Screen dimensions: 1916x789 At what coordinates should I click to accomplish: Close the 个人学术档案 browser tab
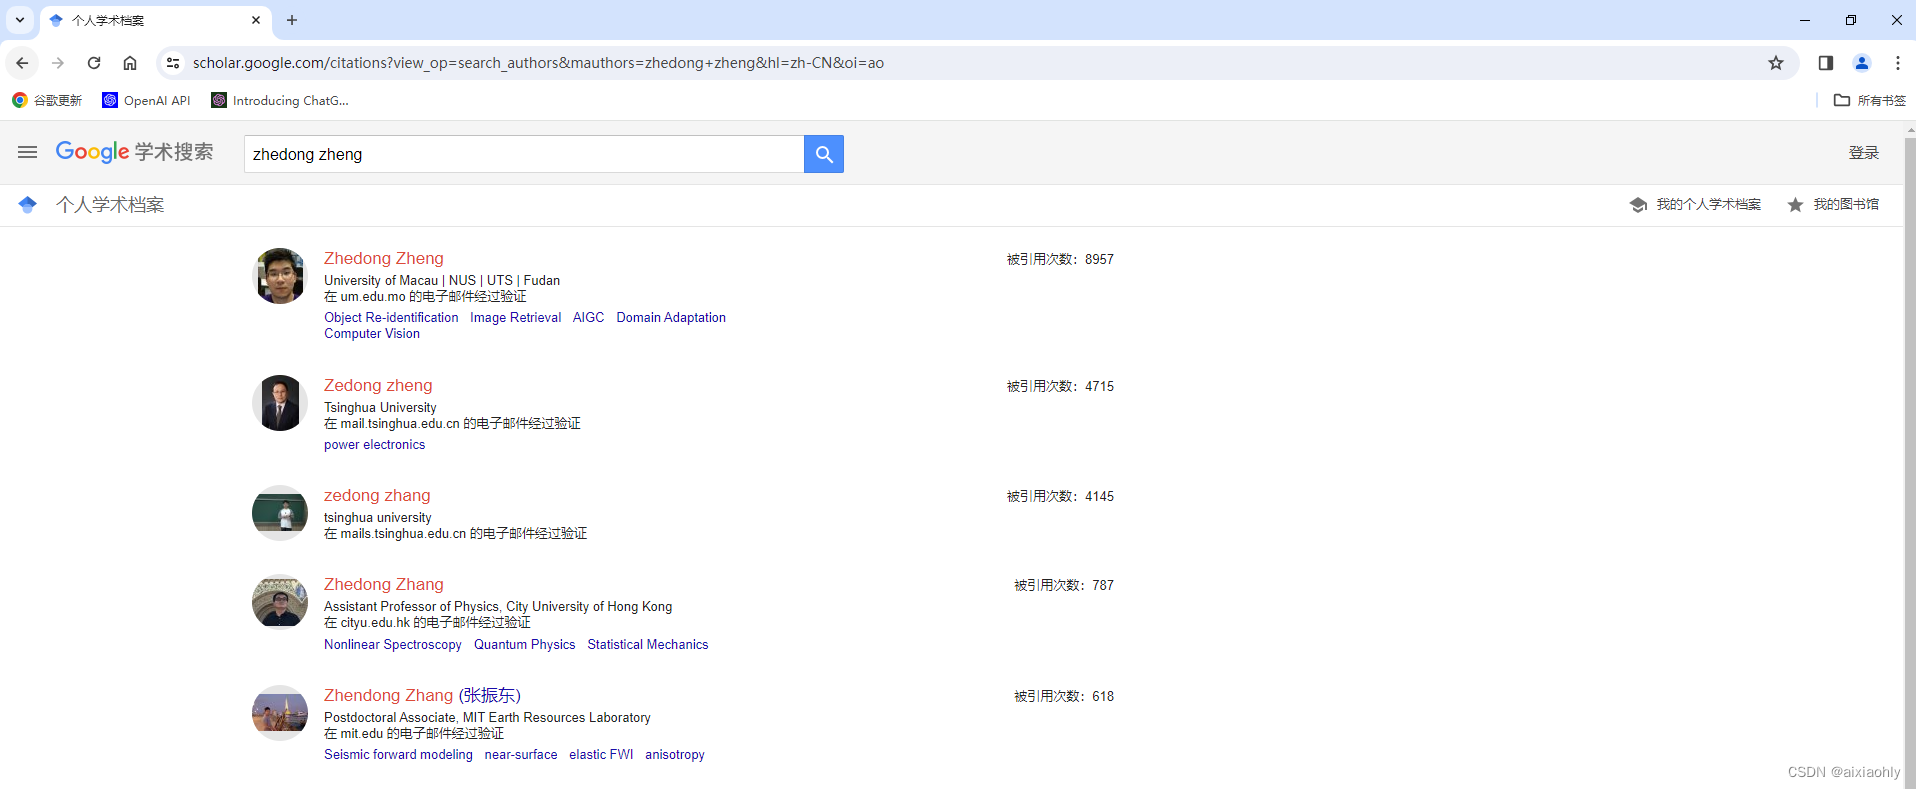pyautogui.click(x=256, y=20)
